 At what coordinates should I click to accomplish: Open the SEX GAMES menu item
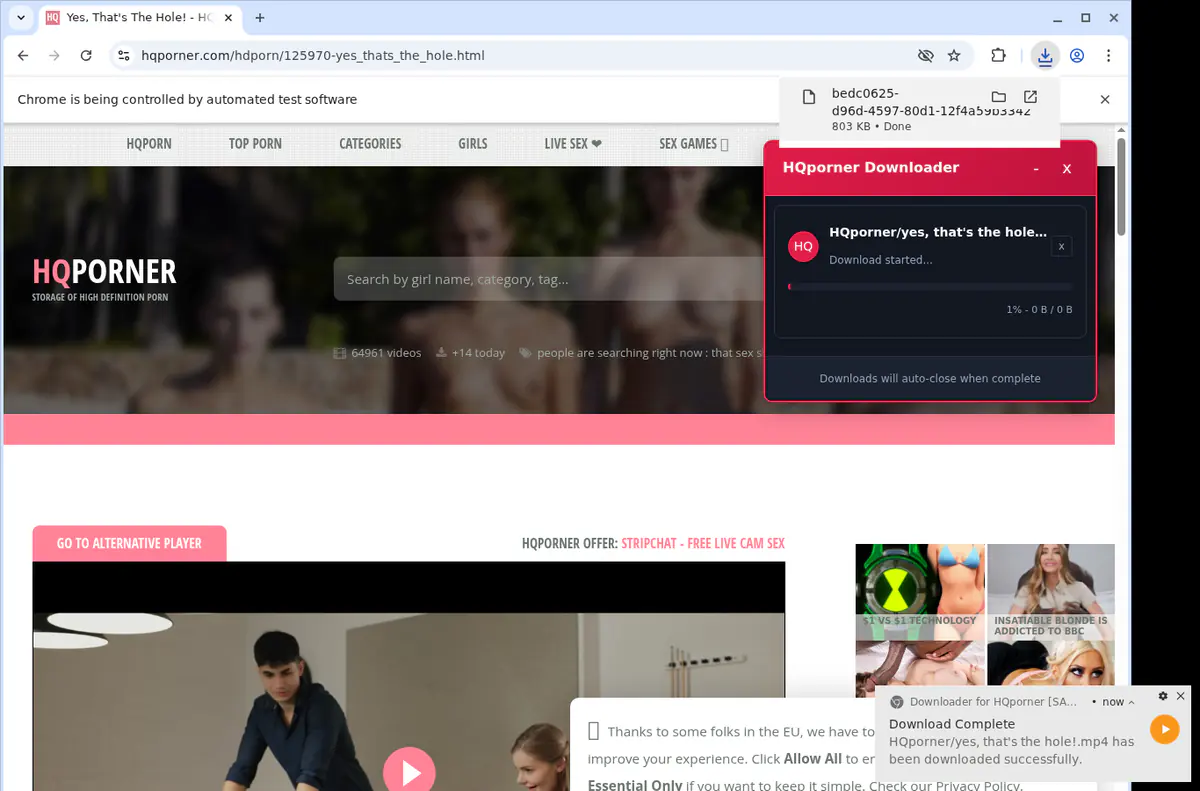click(693, 144)
